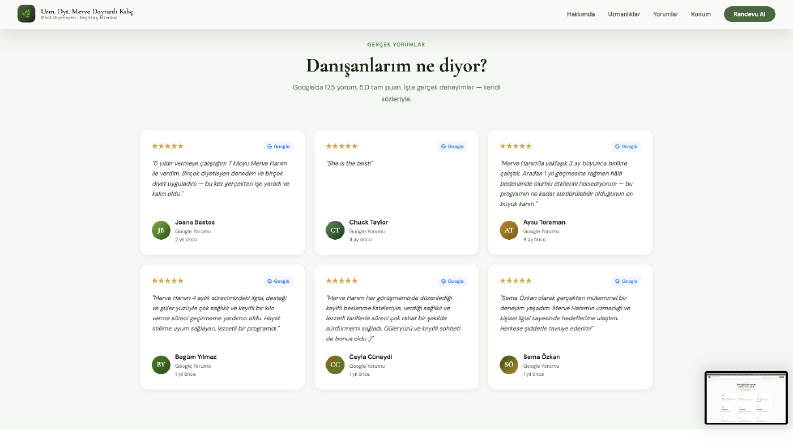Click "2 yıl önce" under Joana Bastos
The height and width of the screenshot is (446, 793).
pyautogui.click(x=186, y=240)
